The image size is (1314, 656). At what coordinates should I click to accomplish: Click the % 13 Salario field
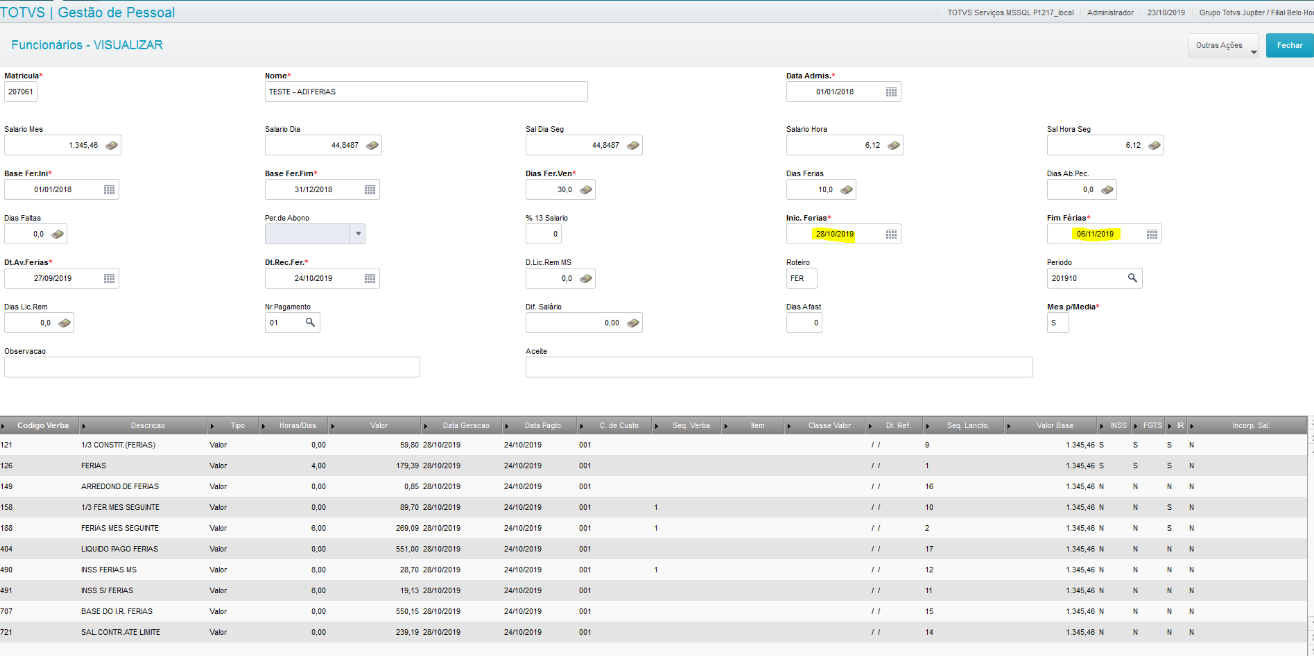point(543,234)
